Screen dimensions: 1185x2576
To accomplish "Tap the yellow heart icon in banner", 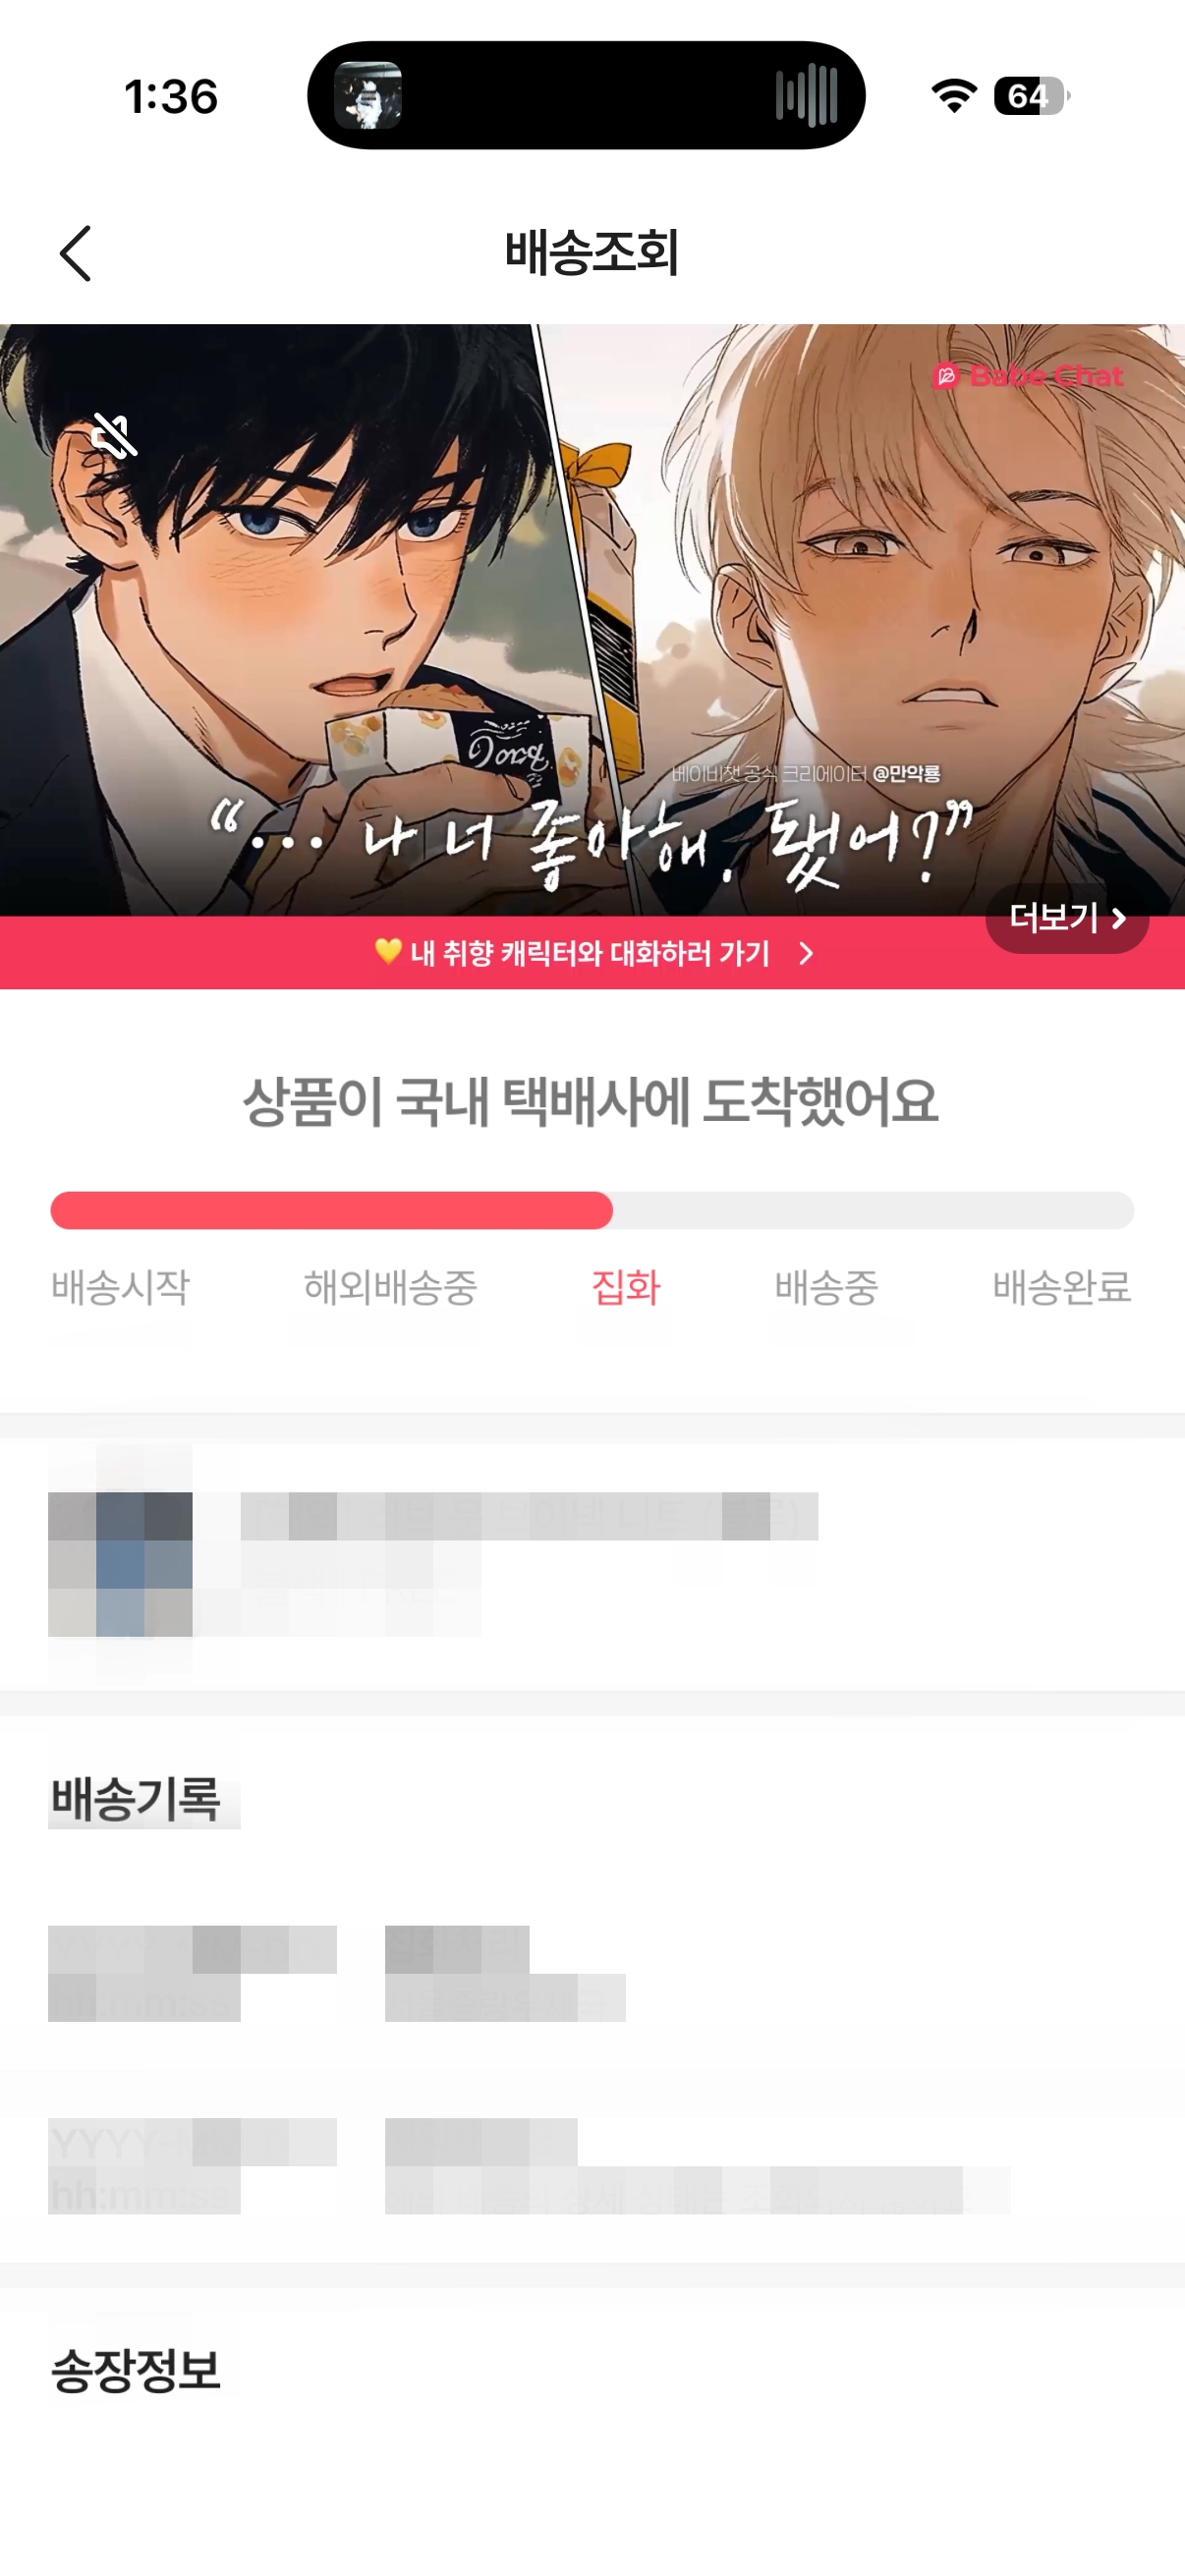I will pos(388,951).
